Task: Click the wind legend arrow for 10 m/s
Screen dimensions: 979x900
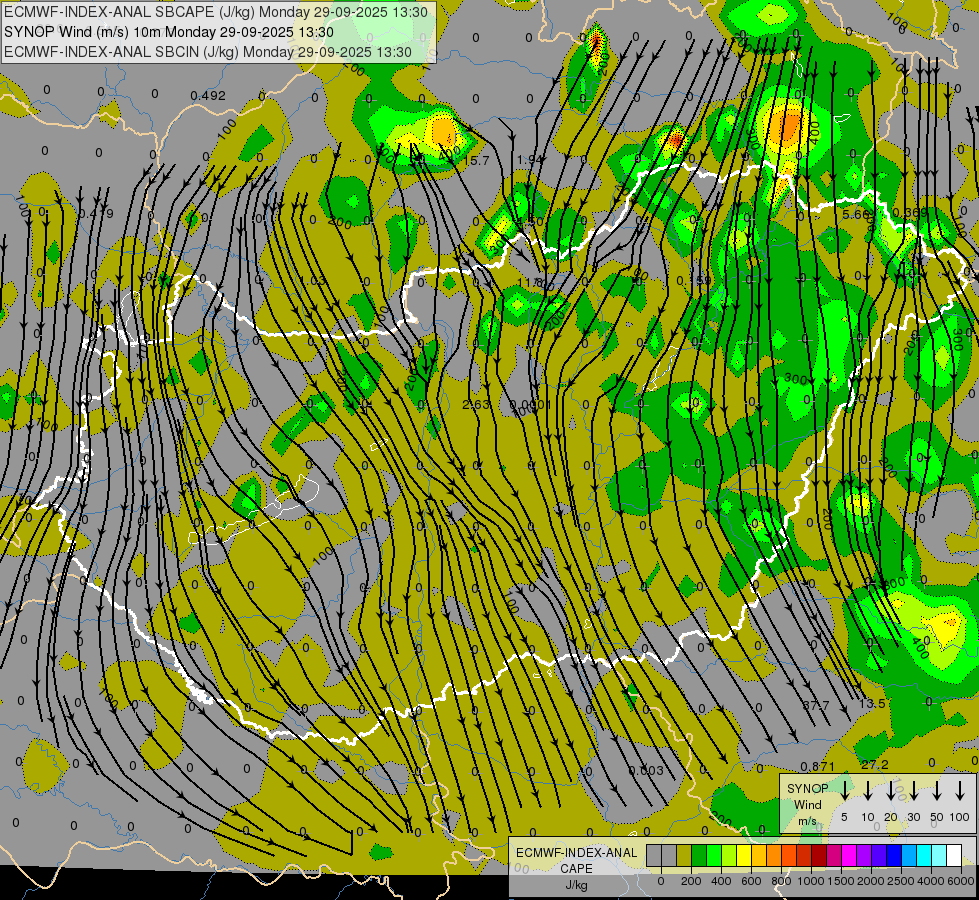Action: click(868, 790)
